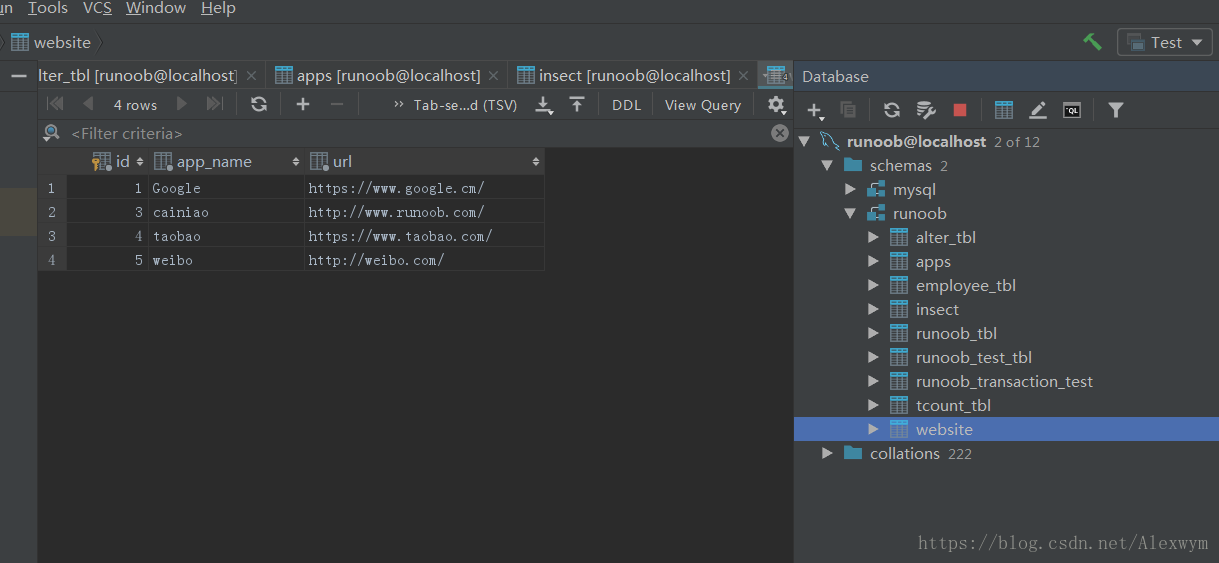Add a new row with plus icon
The width and height of the screenshot is (1219, 563).
coord(303,104)
